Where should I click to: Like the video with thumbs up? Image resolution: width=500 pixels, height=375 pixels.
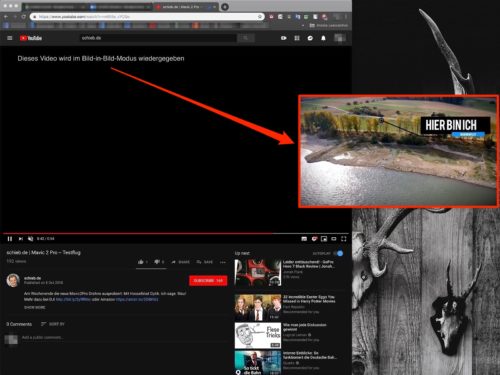point(141,262)
